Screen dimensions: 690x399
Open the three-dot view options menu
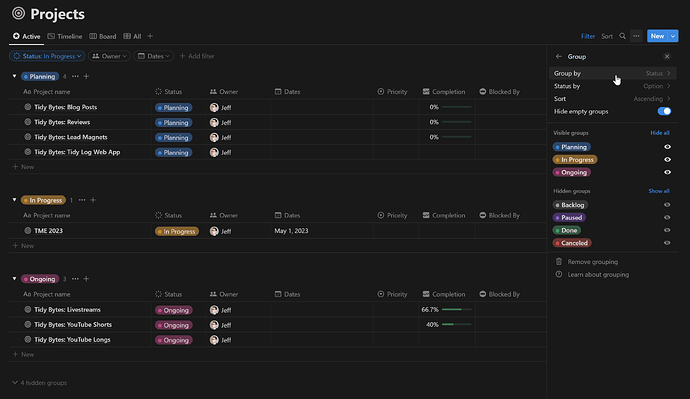636,36
